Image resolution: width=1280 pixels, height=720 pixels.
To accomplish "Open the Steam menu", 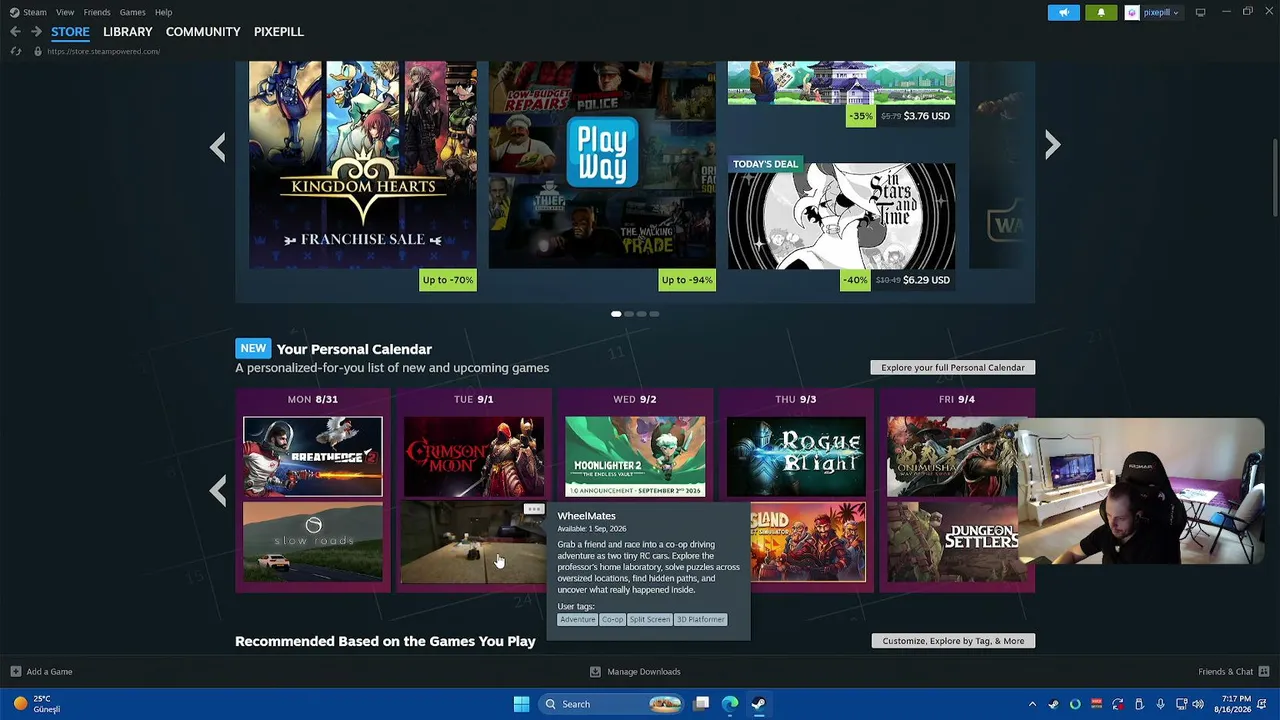I will [x=35, y=12].
